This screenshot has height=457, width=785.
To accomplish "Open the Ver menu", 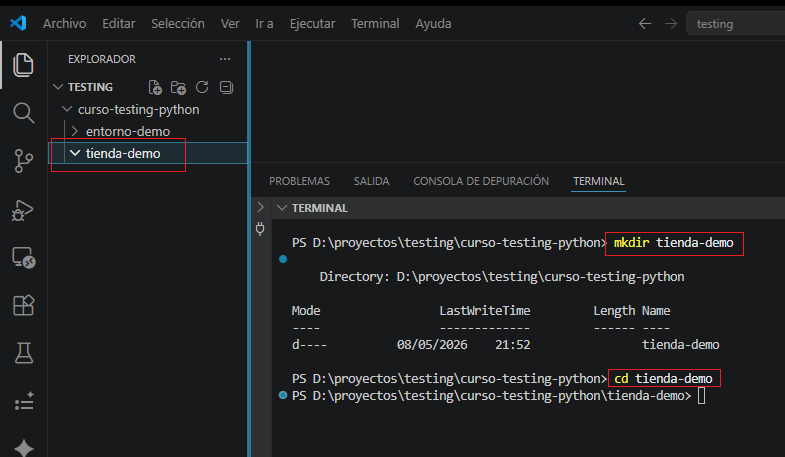I will 230,24.
